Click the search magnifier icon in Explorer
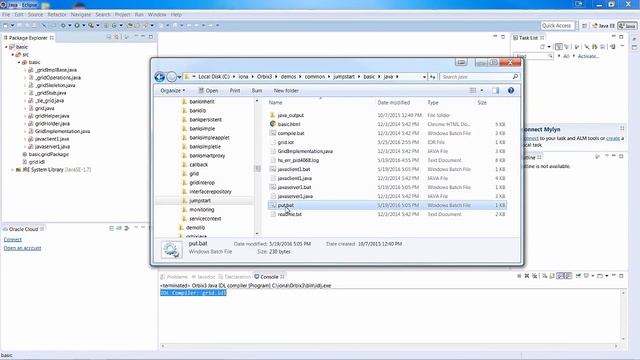This screenshot has height=360, width=640. 515,77
